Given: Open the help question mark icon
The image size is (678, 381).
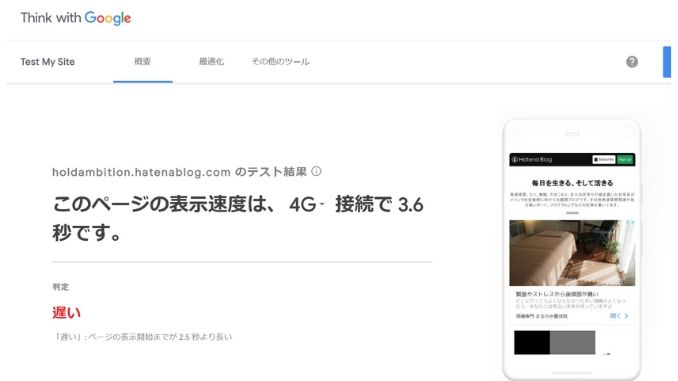Looking at the screenshot, I should [x=632, y=62].
